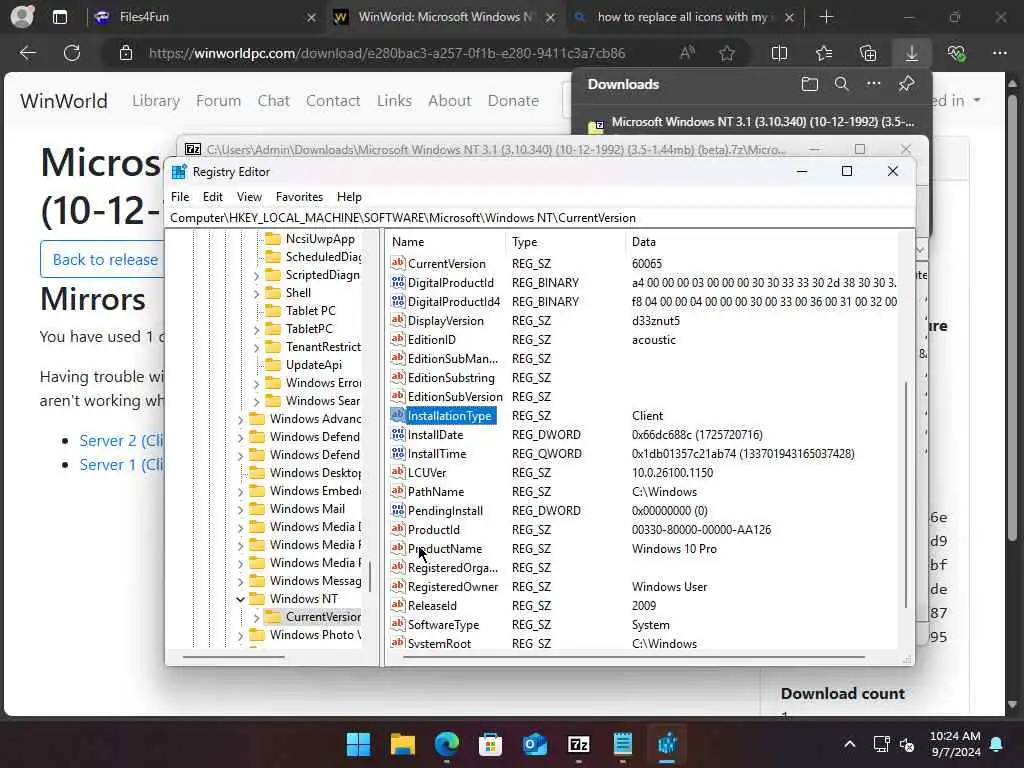Refresh the WinWorld page
Image resolution: width=1024 pixels, height=768 pixels.
(x=72, y=53)
